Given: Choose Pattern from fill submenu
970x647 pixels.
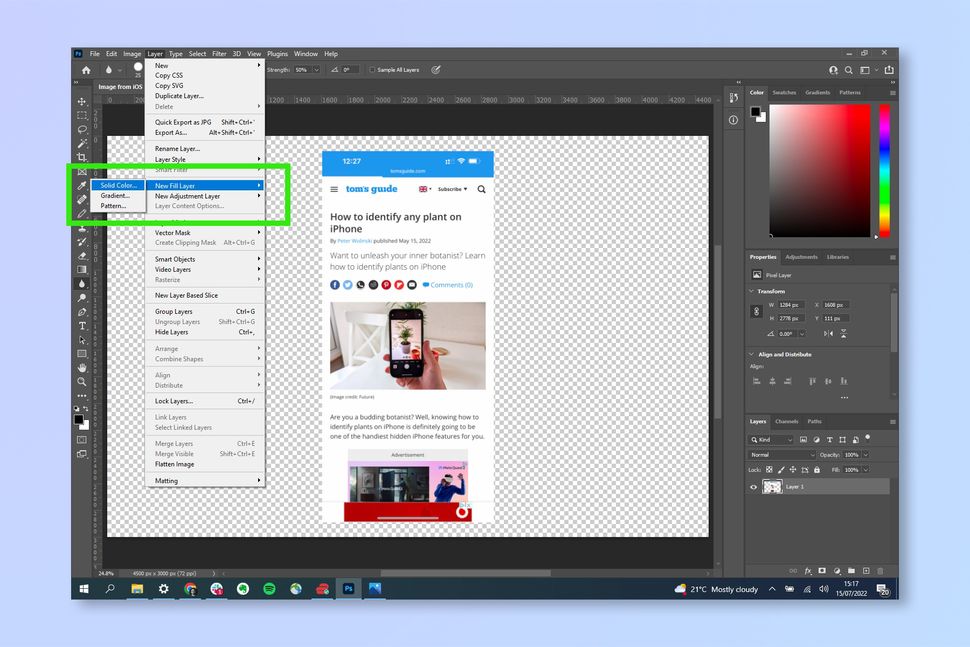Looking at the screenshot, I should click(118, 206).
